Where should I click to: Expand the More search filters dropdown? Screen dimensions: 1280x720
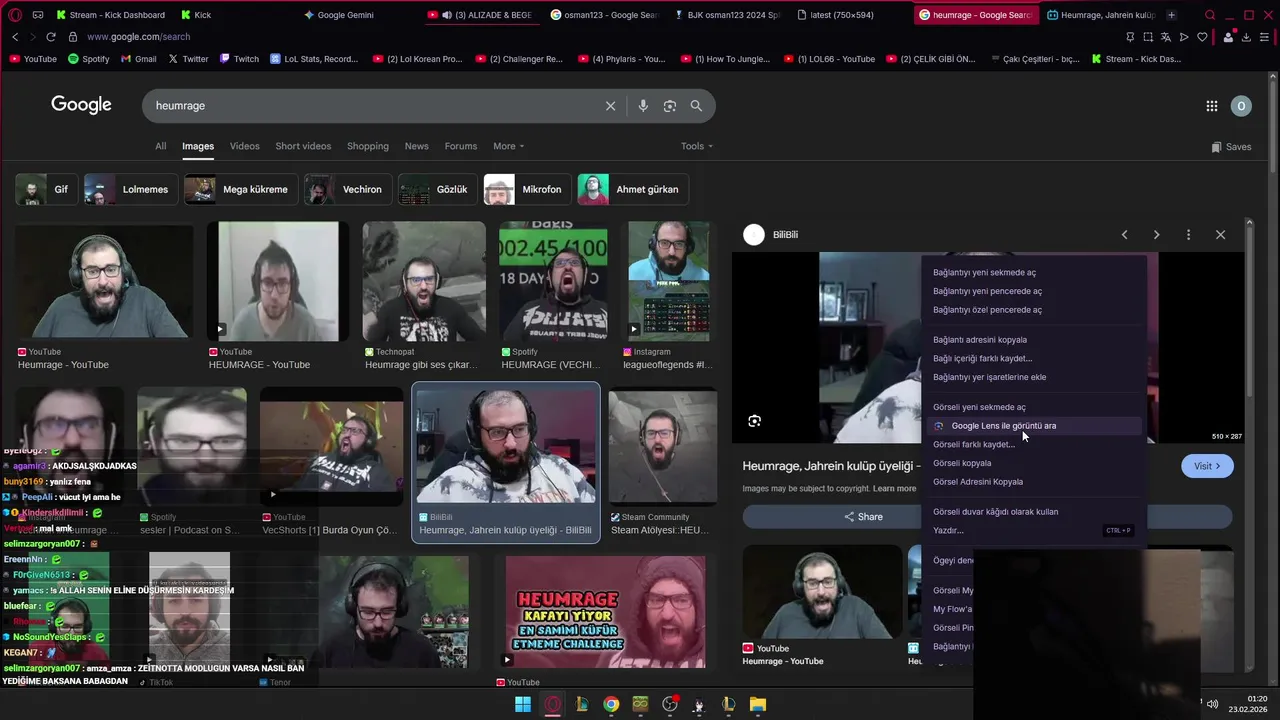coord(508,146)
